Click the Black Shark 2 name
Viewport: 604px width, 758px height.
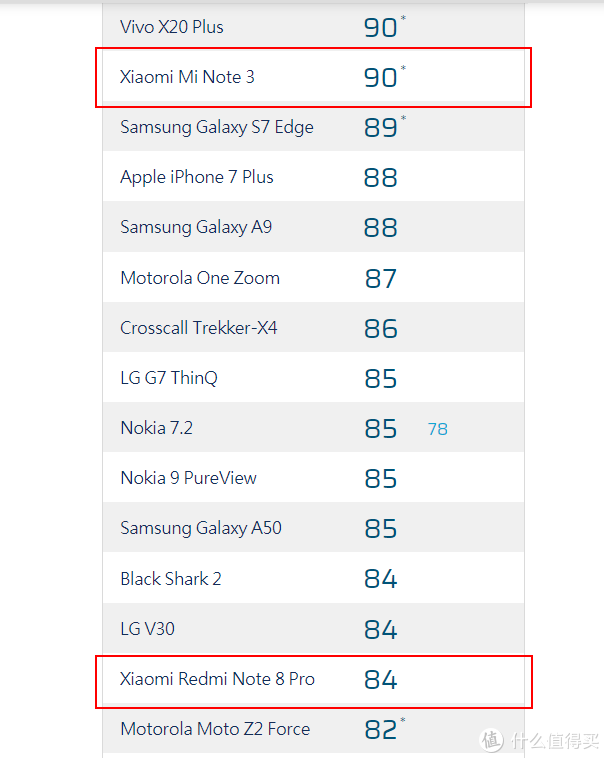tap(171, 579)
